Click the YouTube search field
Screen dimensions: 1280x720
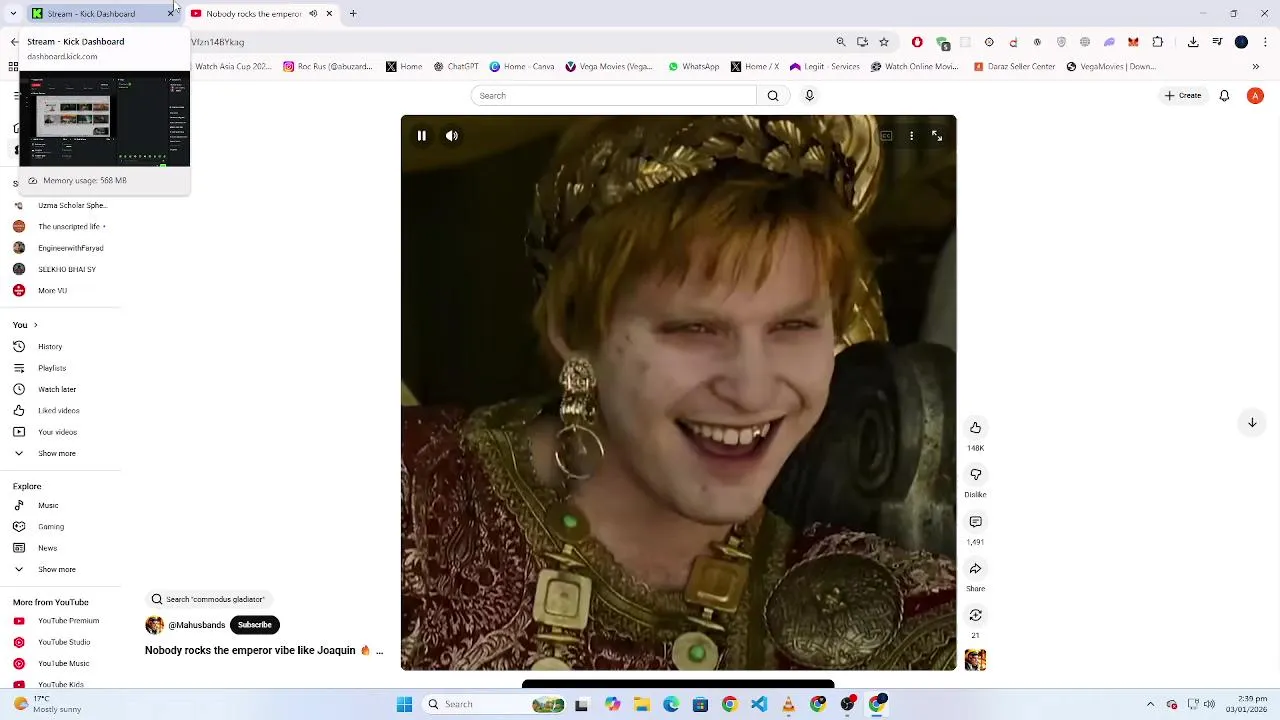coord(614,96)
